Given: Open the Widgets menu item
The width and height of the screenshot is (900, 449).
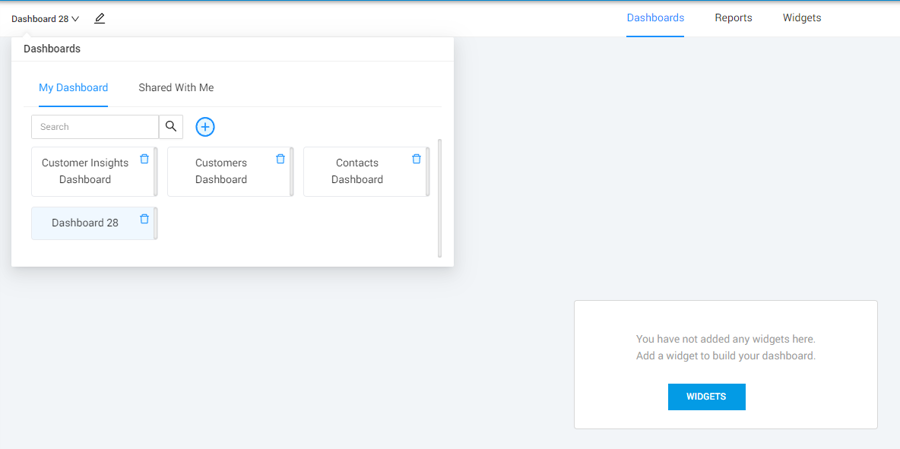Looking at the screenshot, I should [x=801, y=18].
